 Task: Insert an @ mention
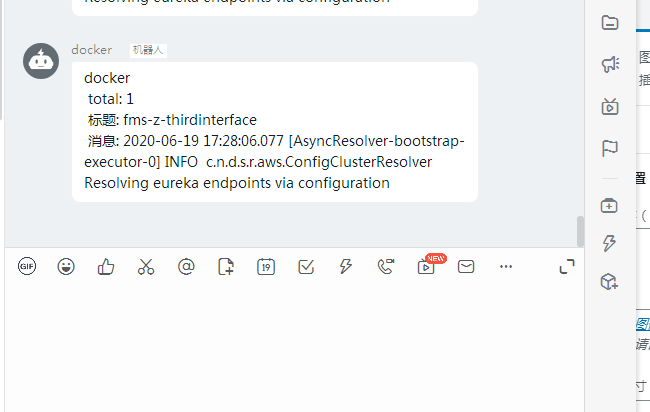coord(186,267)
